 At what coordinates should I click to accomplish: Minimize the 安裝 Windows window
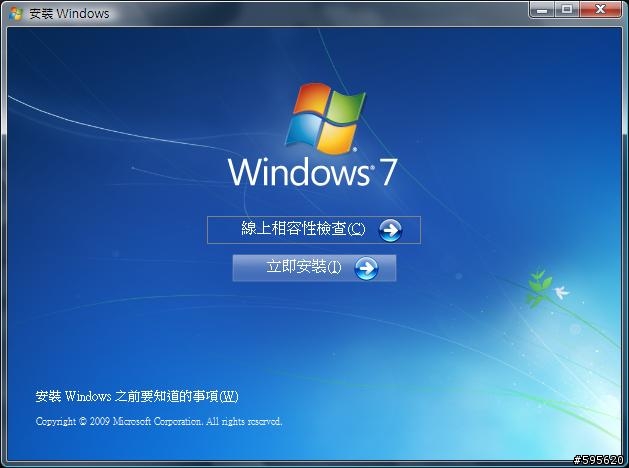click(x=542, y=10)
